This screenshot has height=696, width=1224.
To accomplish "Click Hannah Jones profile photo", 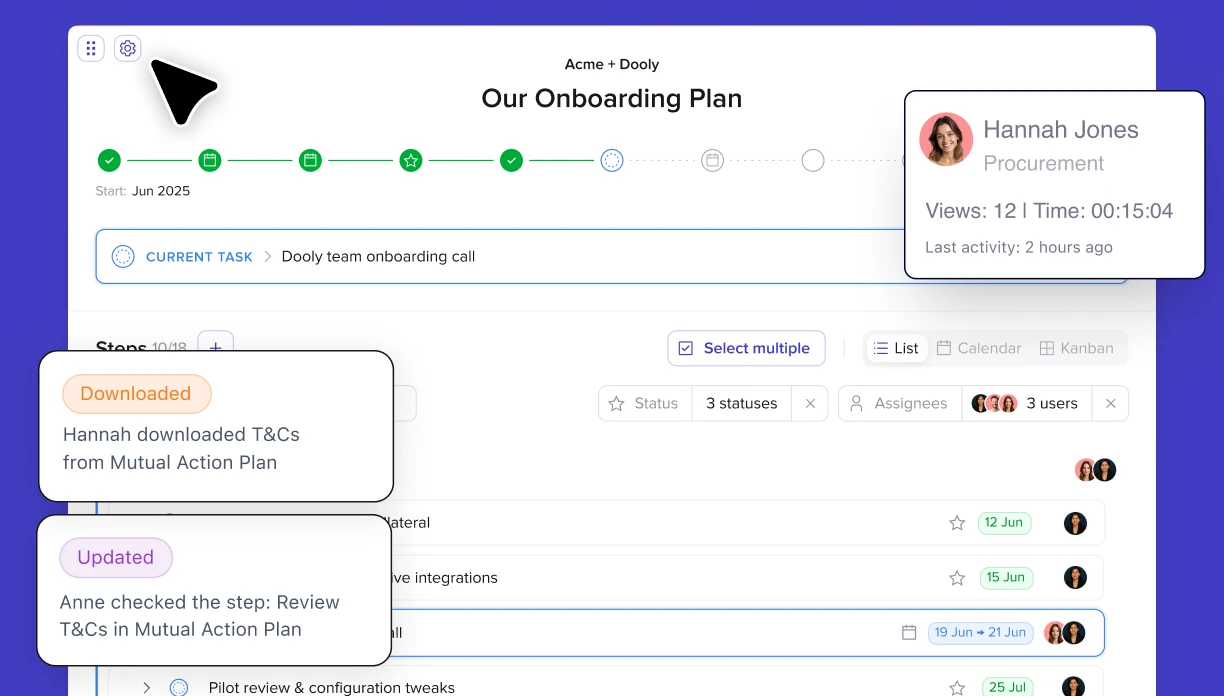I will tap(946, 139).
